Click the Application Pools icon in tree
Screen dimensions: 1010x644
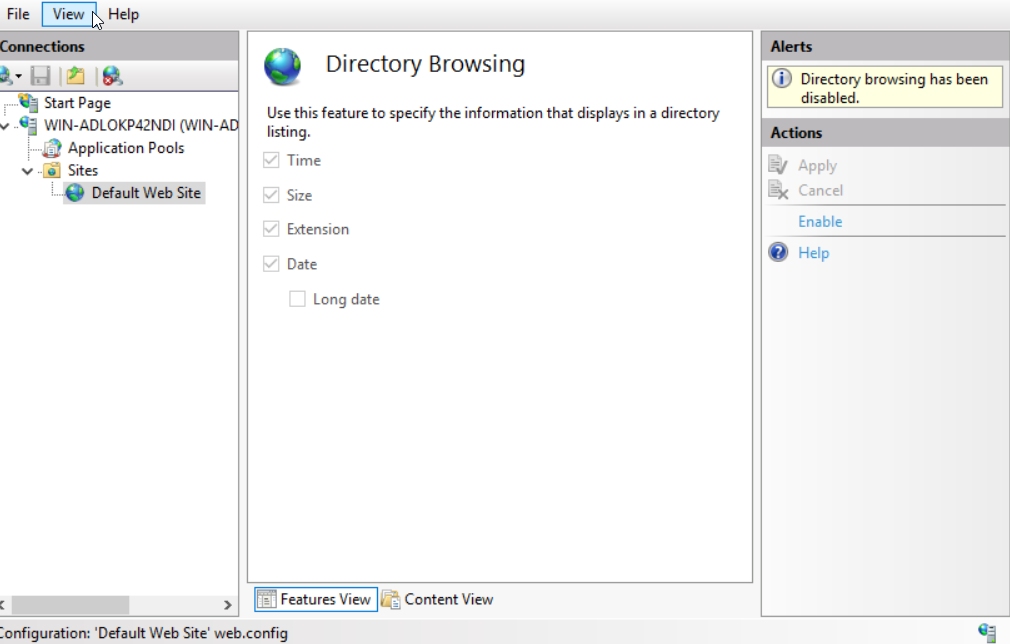click(51, 148)
